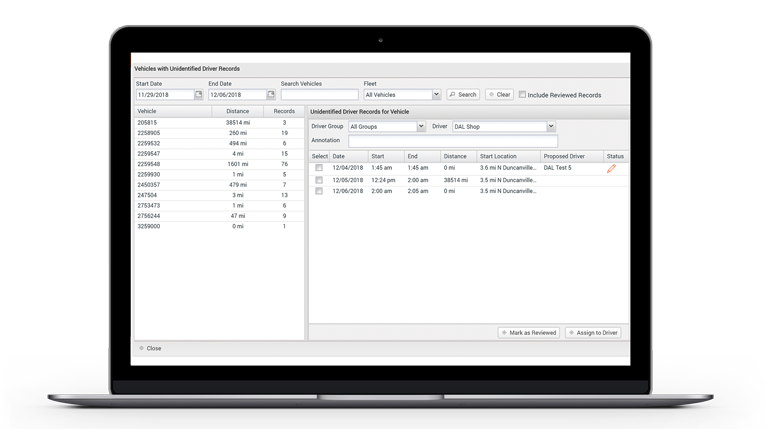Select vehicle 205815 row
Viewport: 770px width, 429px height.
[x=219, y=123]
